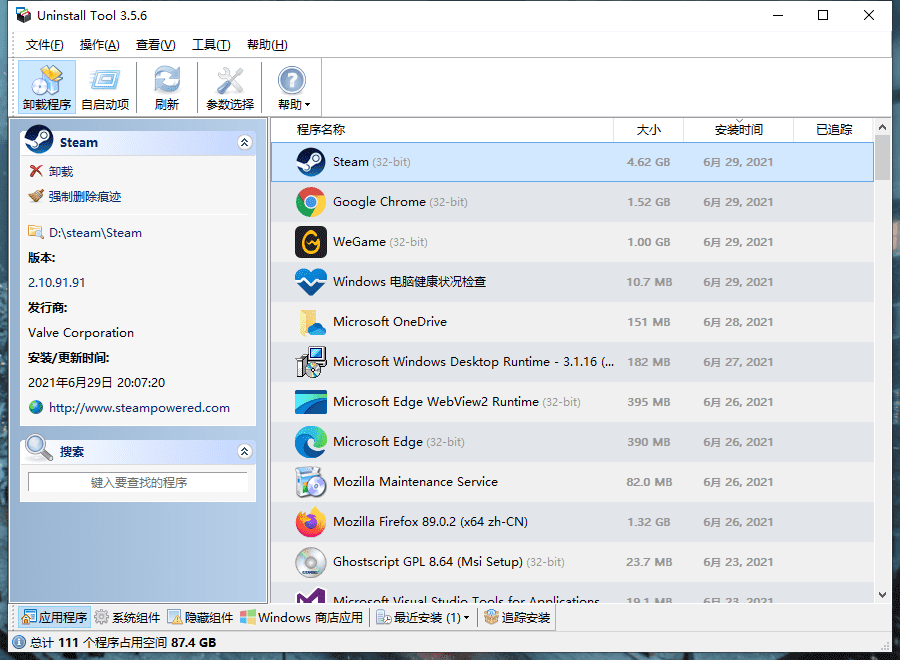Collapse the 搜索 search panel chevron
Screen dimensions: 900x660
tap(245, 452)
